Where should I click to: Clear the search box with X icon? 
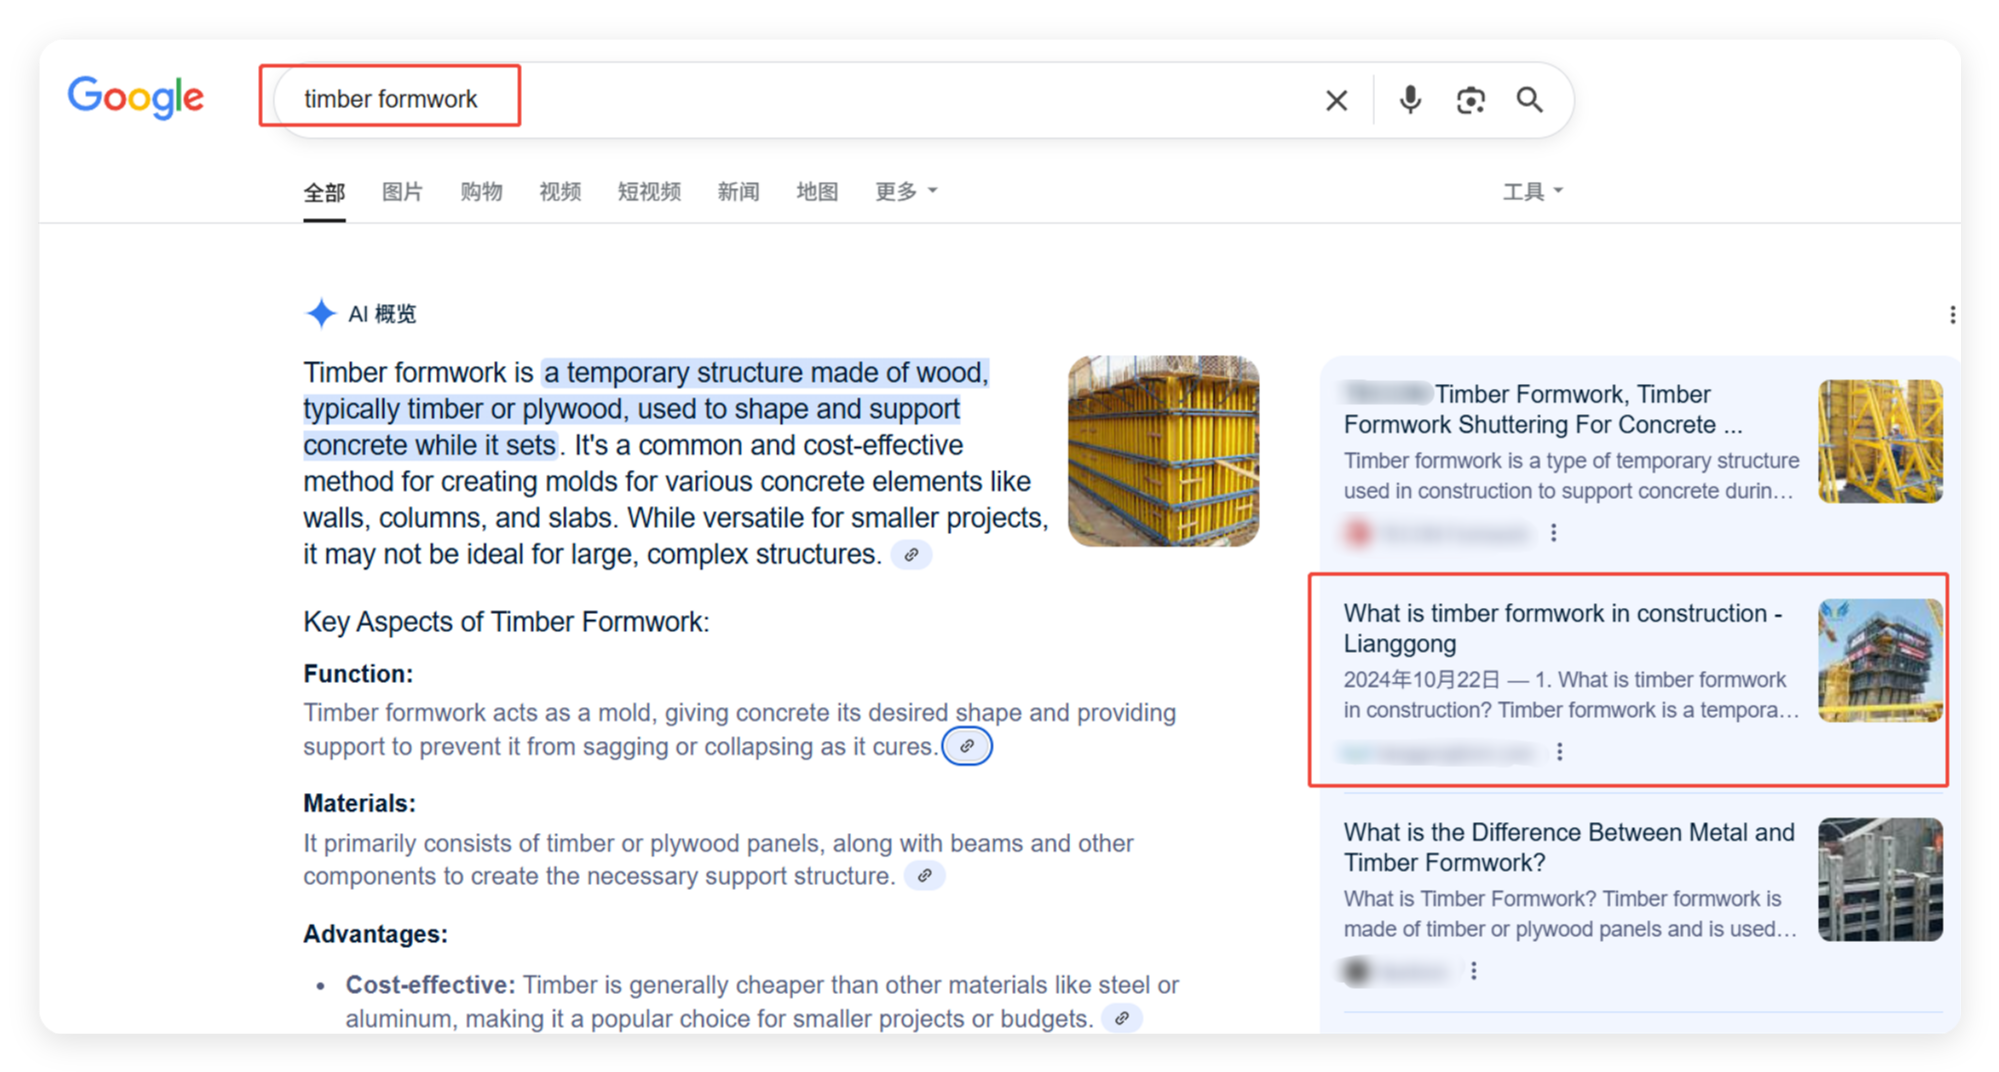click(x=1336, y=100)
